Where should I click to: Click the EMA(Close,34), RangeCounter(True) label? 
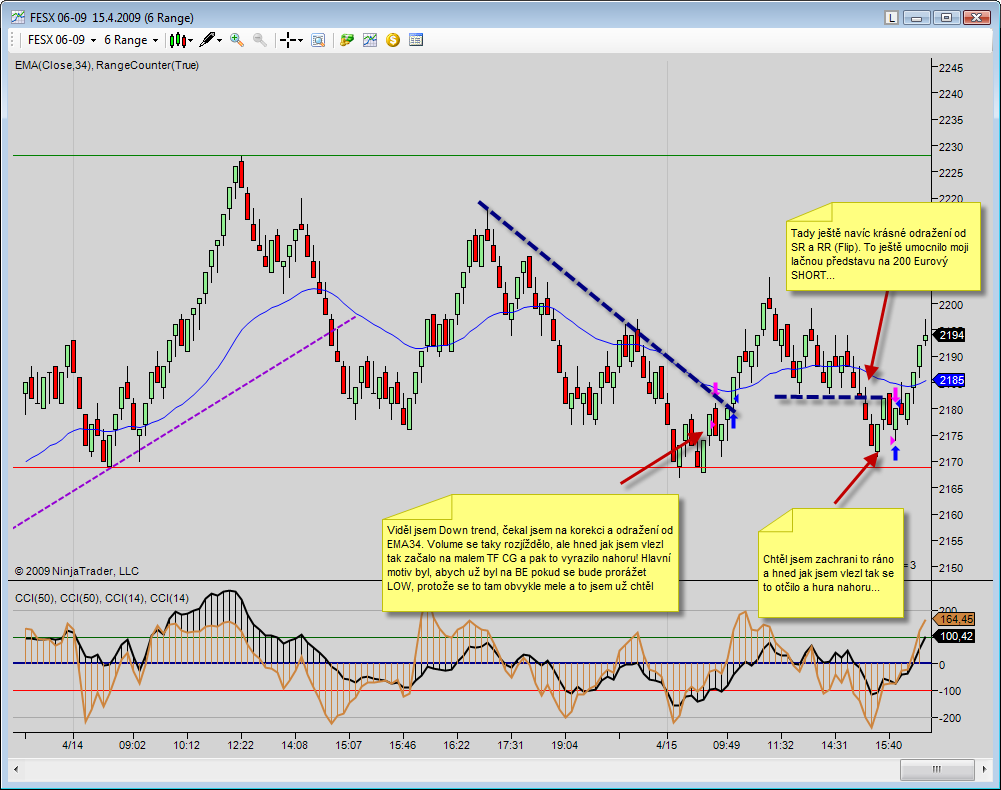tap(107, 65)
